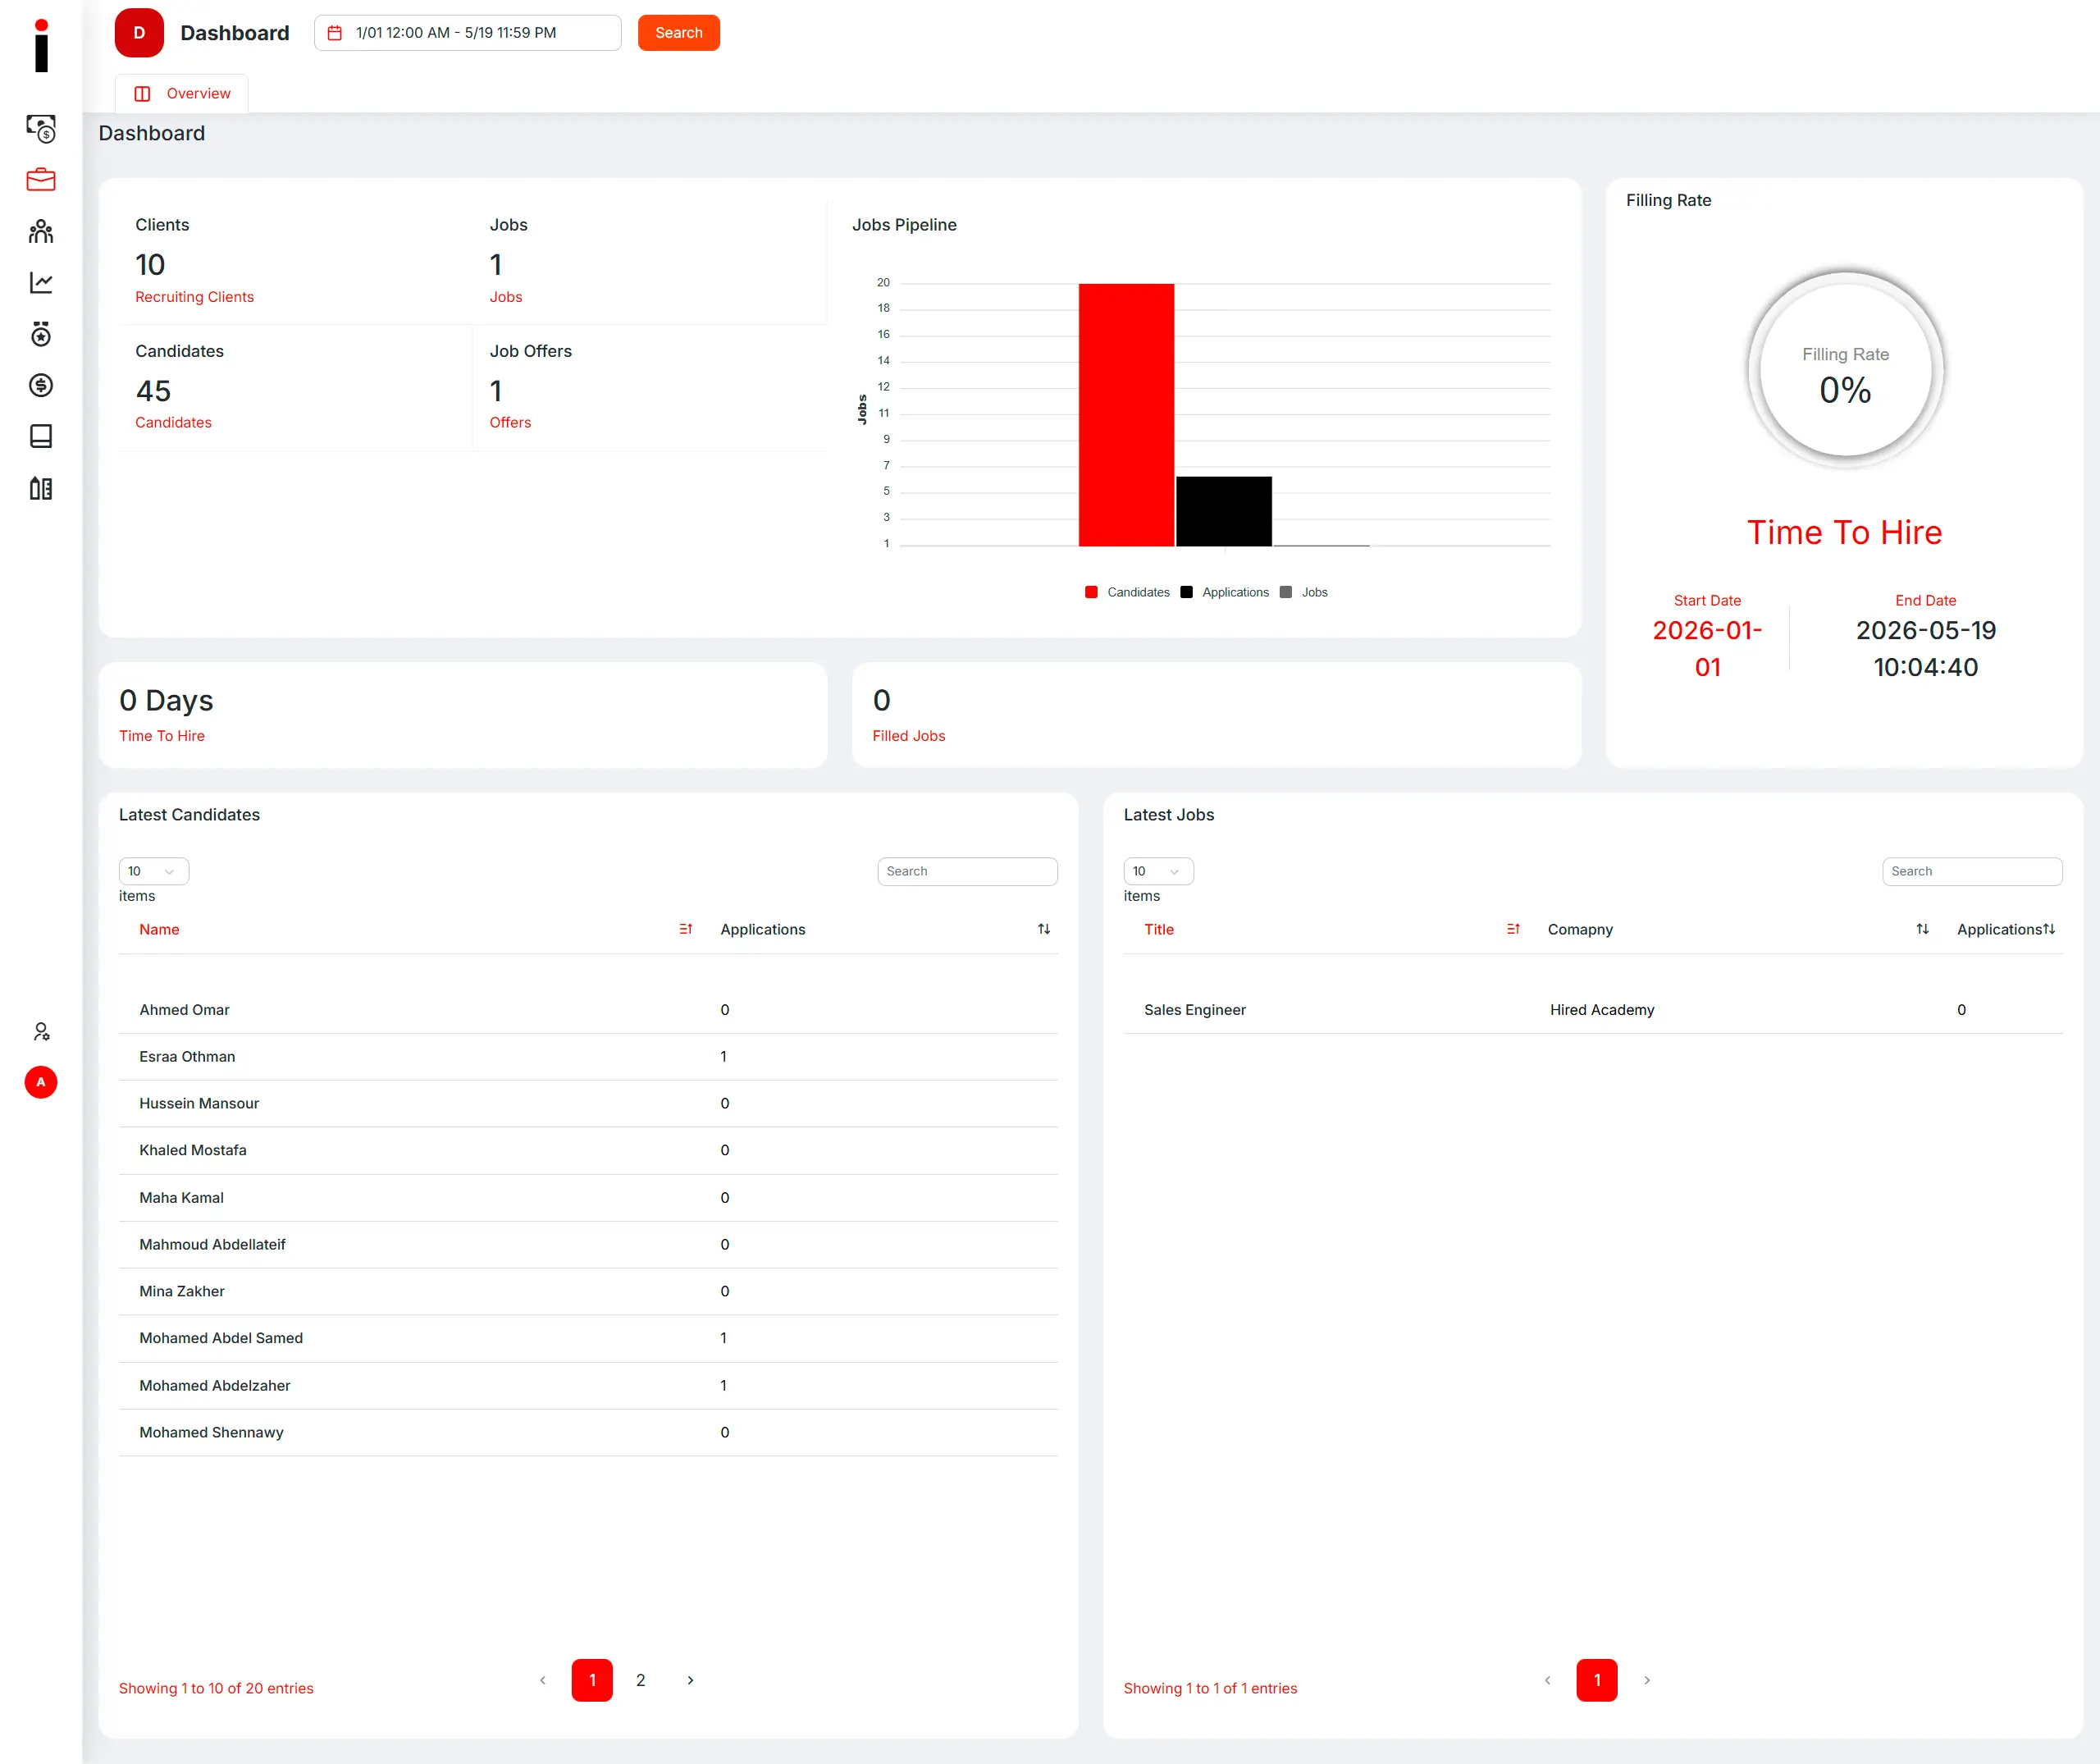Click the Hired Academy company cell

[1602, 1010]
